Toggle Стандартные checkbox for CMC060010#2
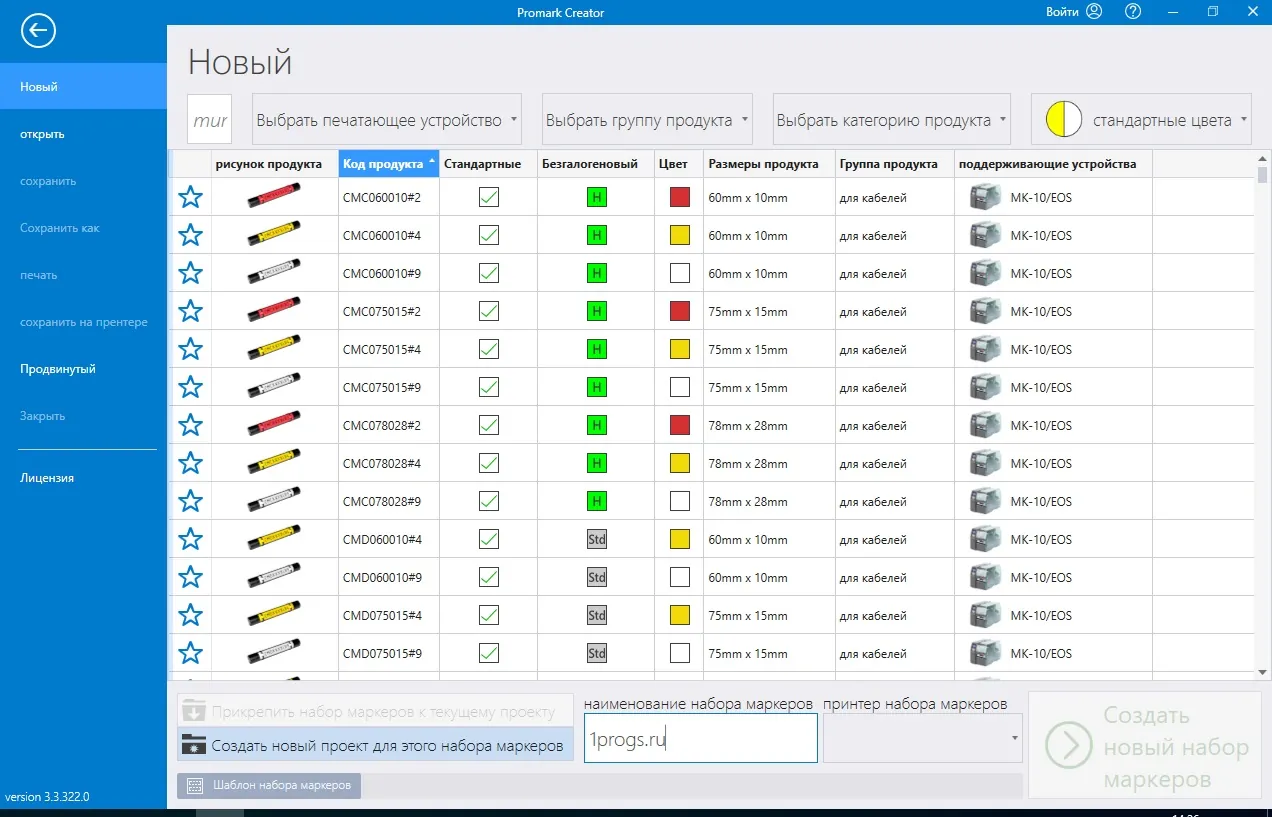1272x817 pixels. click(489, 197)
